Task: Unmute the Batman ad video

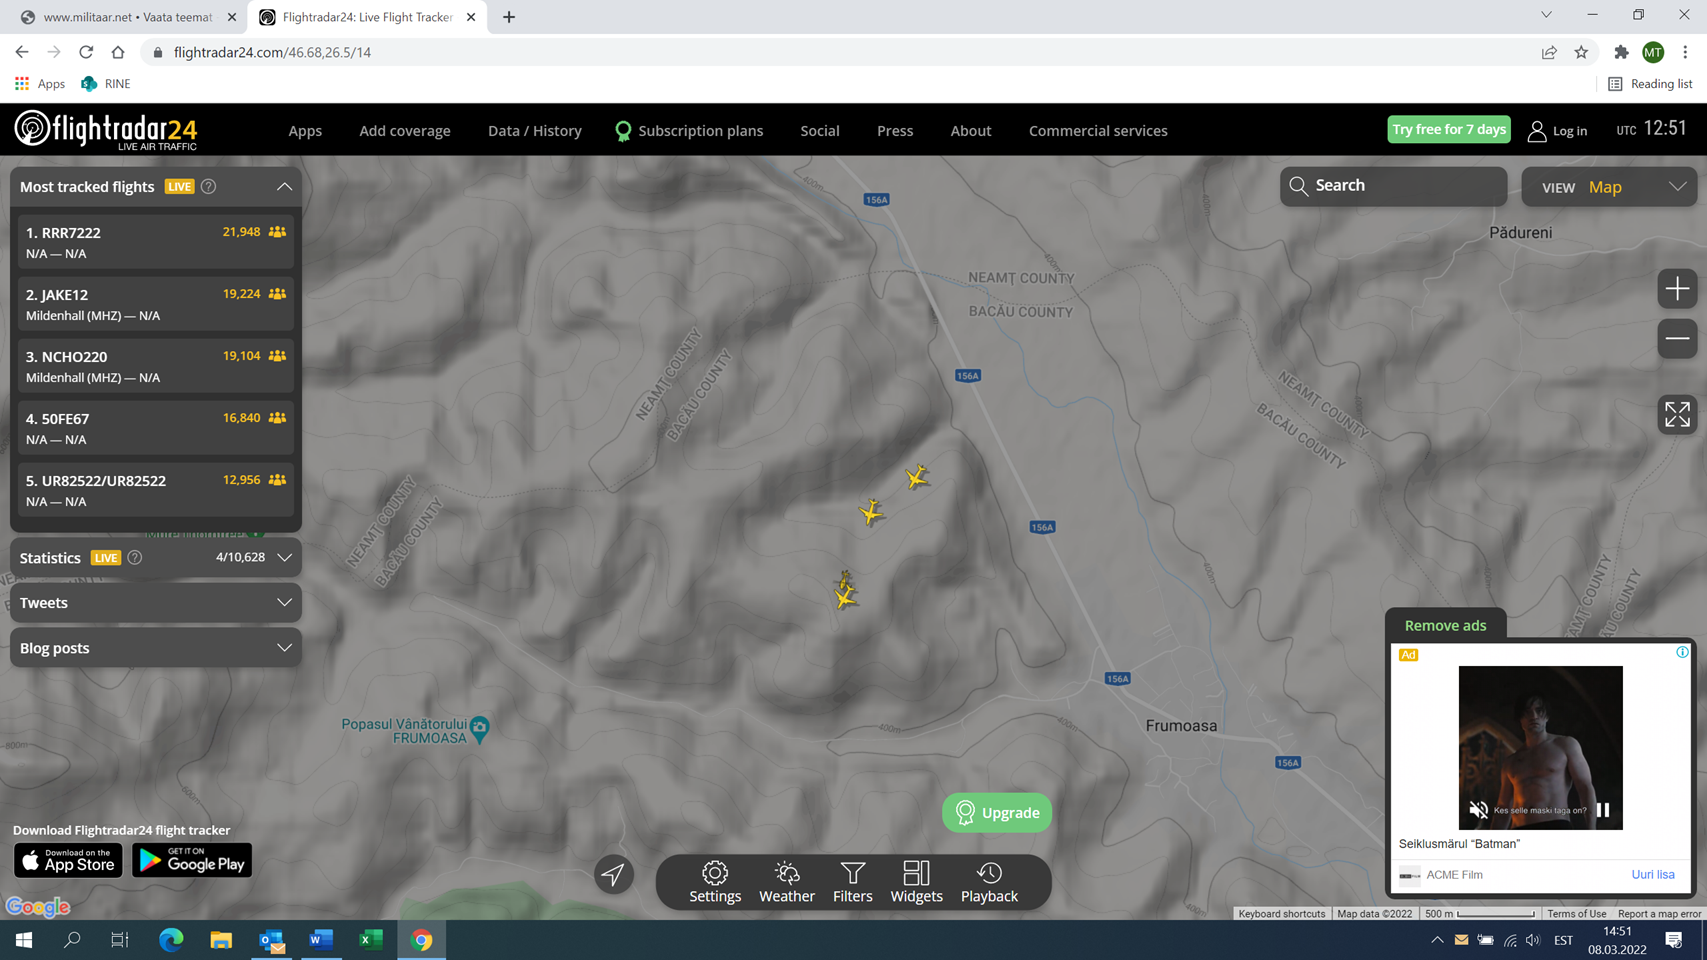Action: 1478,810
